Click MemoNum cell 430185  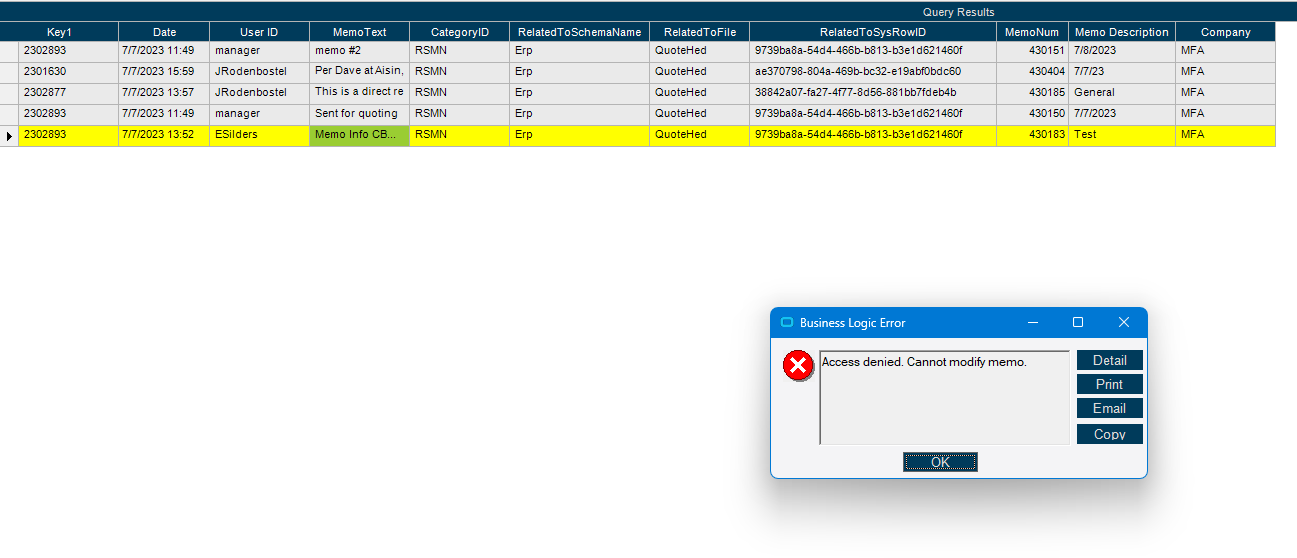tap(1032, 93)
